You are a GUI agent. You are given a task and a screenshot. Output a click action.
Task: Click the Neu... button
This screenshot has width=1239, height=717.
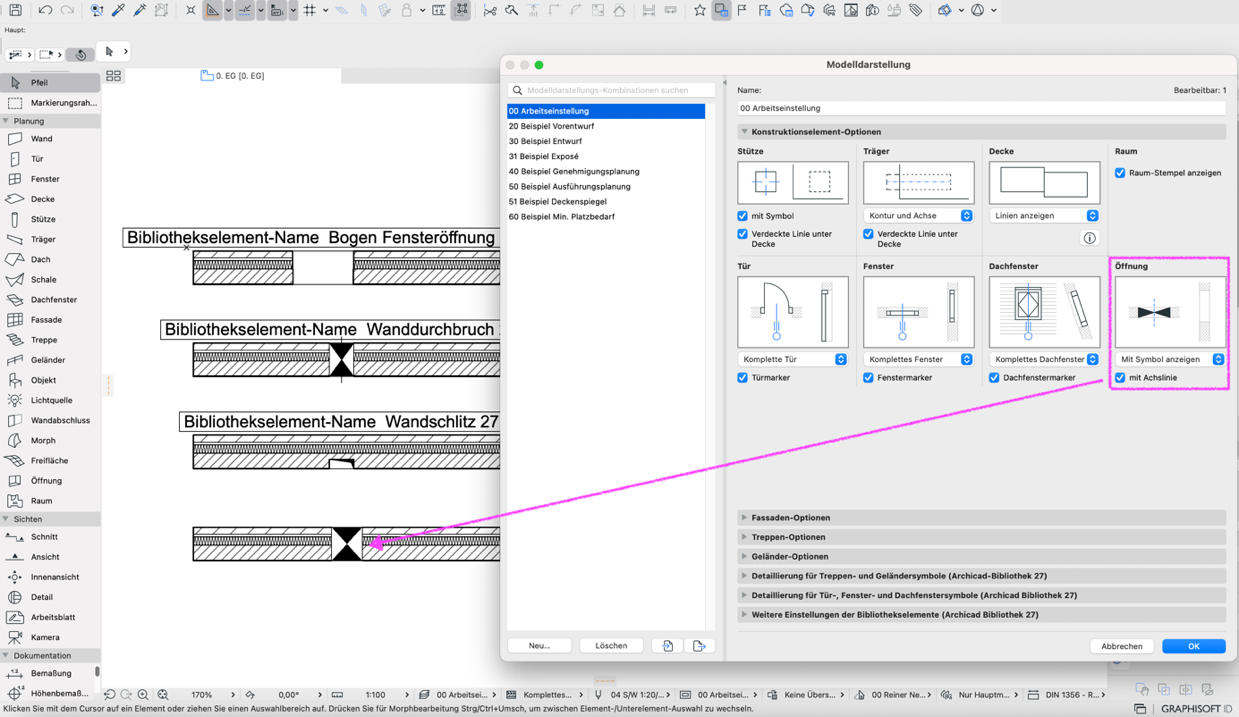(x=540, y=646)
